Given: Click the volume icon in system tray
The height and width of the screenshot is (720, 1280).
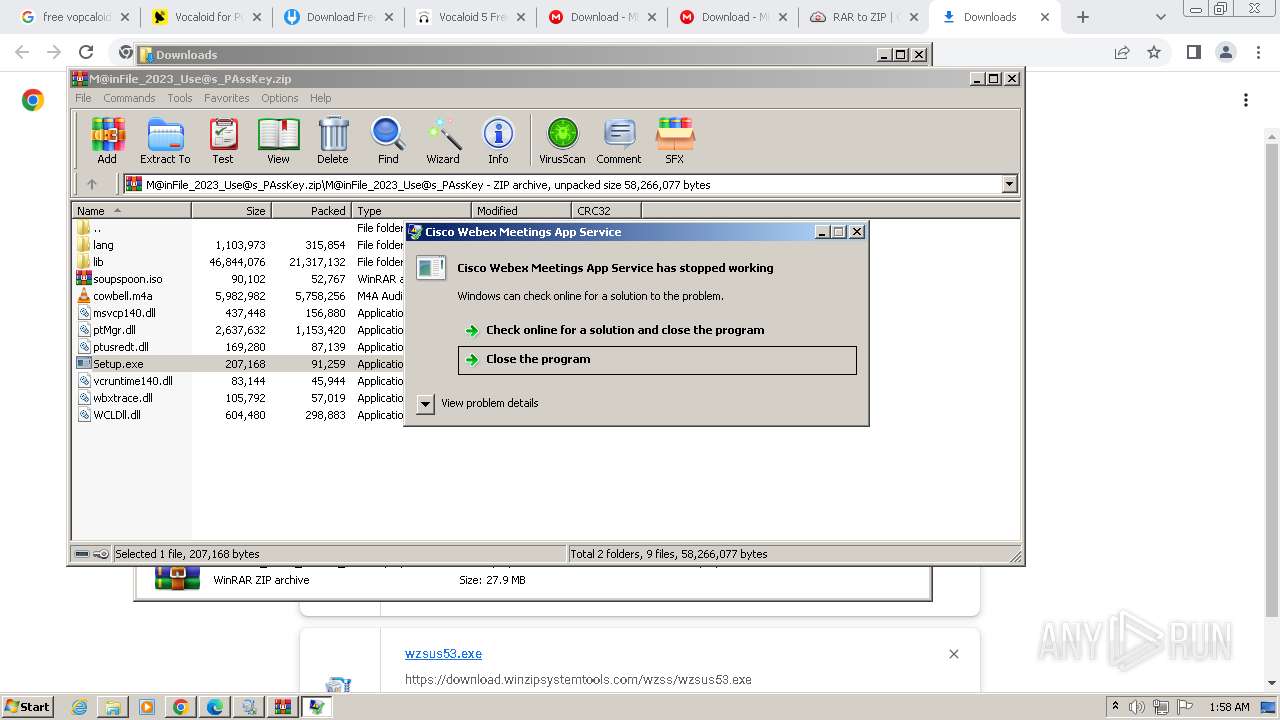Looking at the screenshot, I should 1137,707.
